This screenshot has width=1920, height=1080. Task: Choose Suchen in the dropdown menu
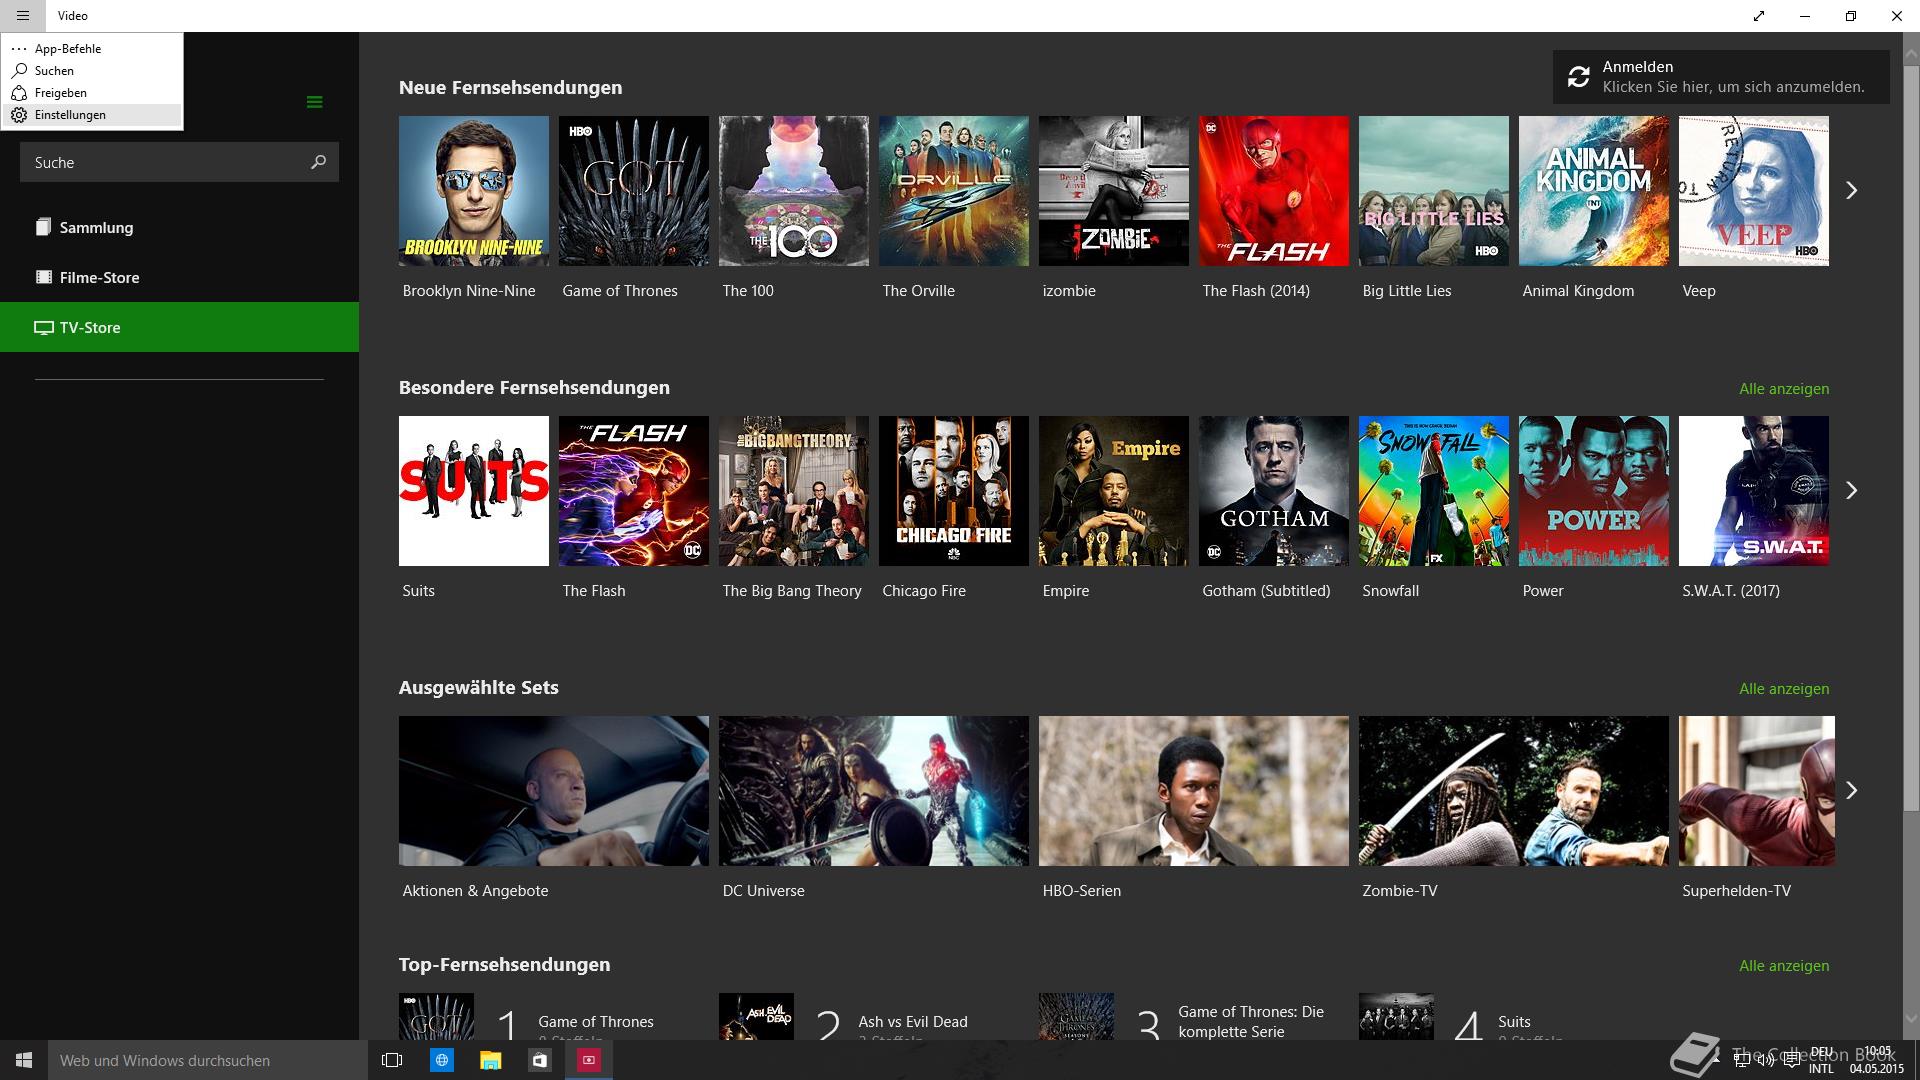[92, 70]
